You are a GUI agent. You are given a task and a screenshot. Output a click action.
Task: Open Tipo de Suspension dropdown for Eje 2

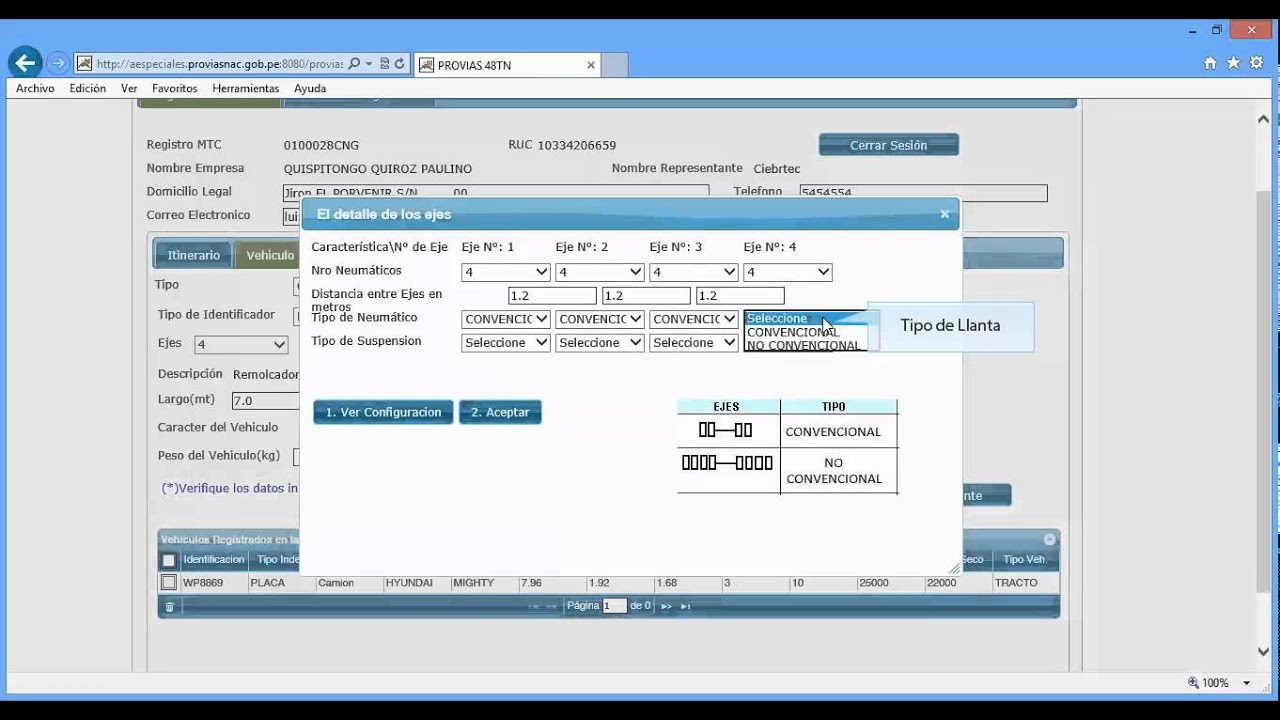point(600,342)
